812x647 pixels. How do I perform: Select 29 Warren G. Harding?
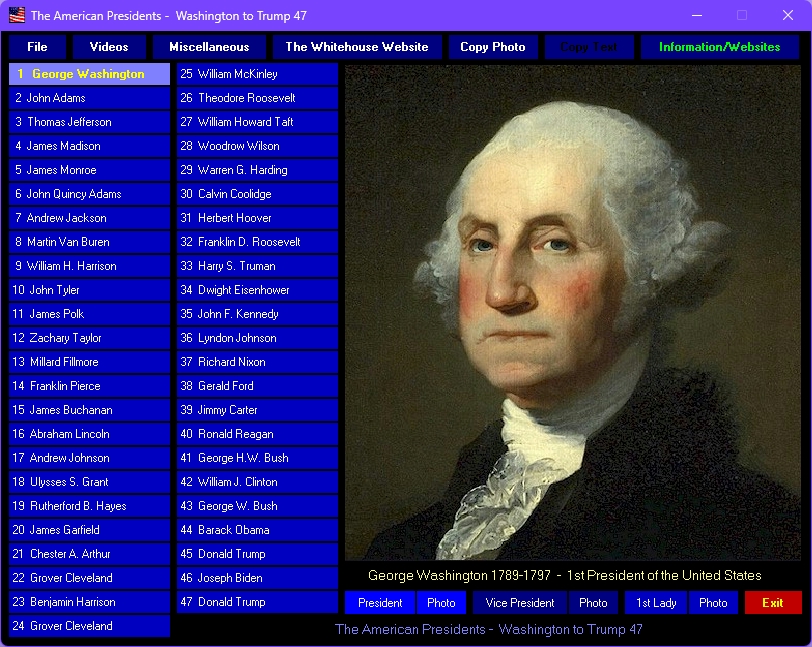257,170
